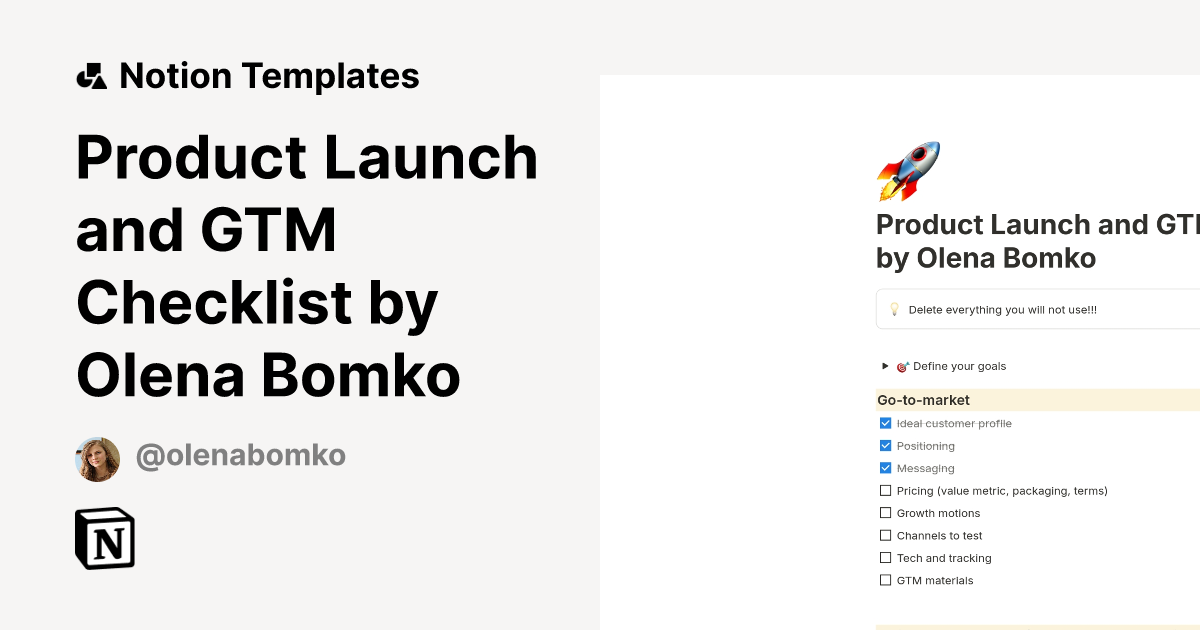
Task: Click the lightbulb icon in the callout
Action: coord(894,309)
